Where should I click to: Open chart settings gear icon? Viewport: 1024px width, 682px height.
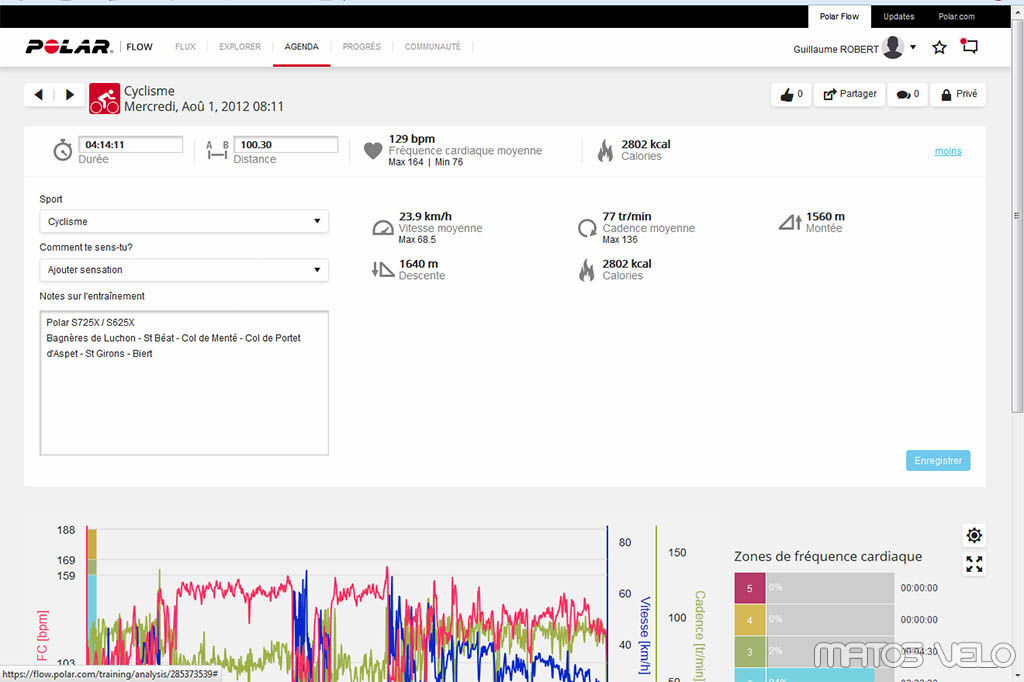coord(974,536)
